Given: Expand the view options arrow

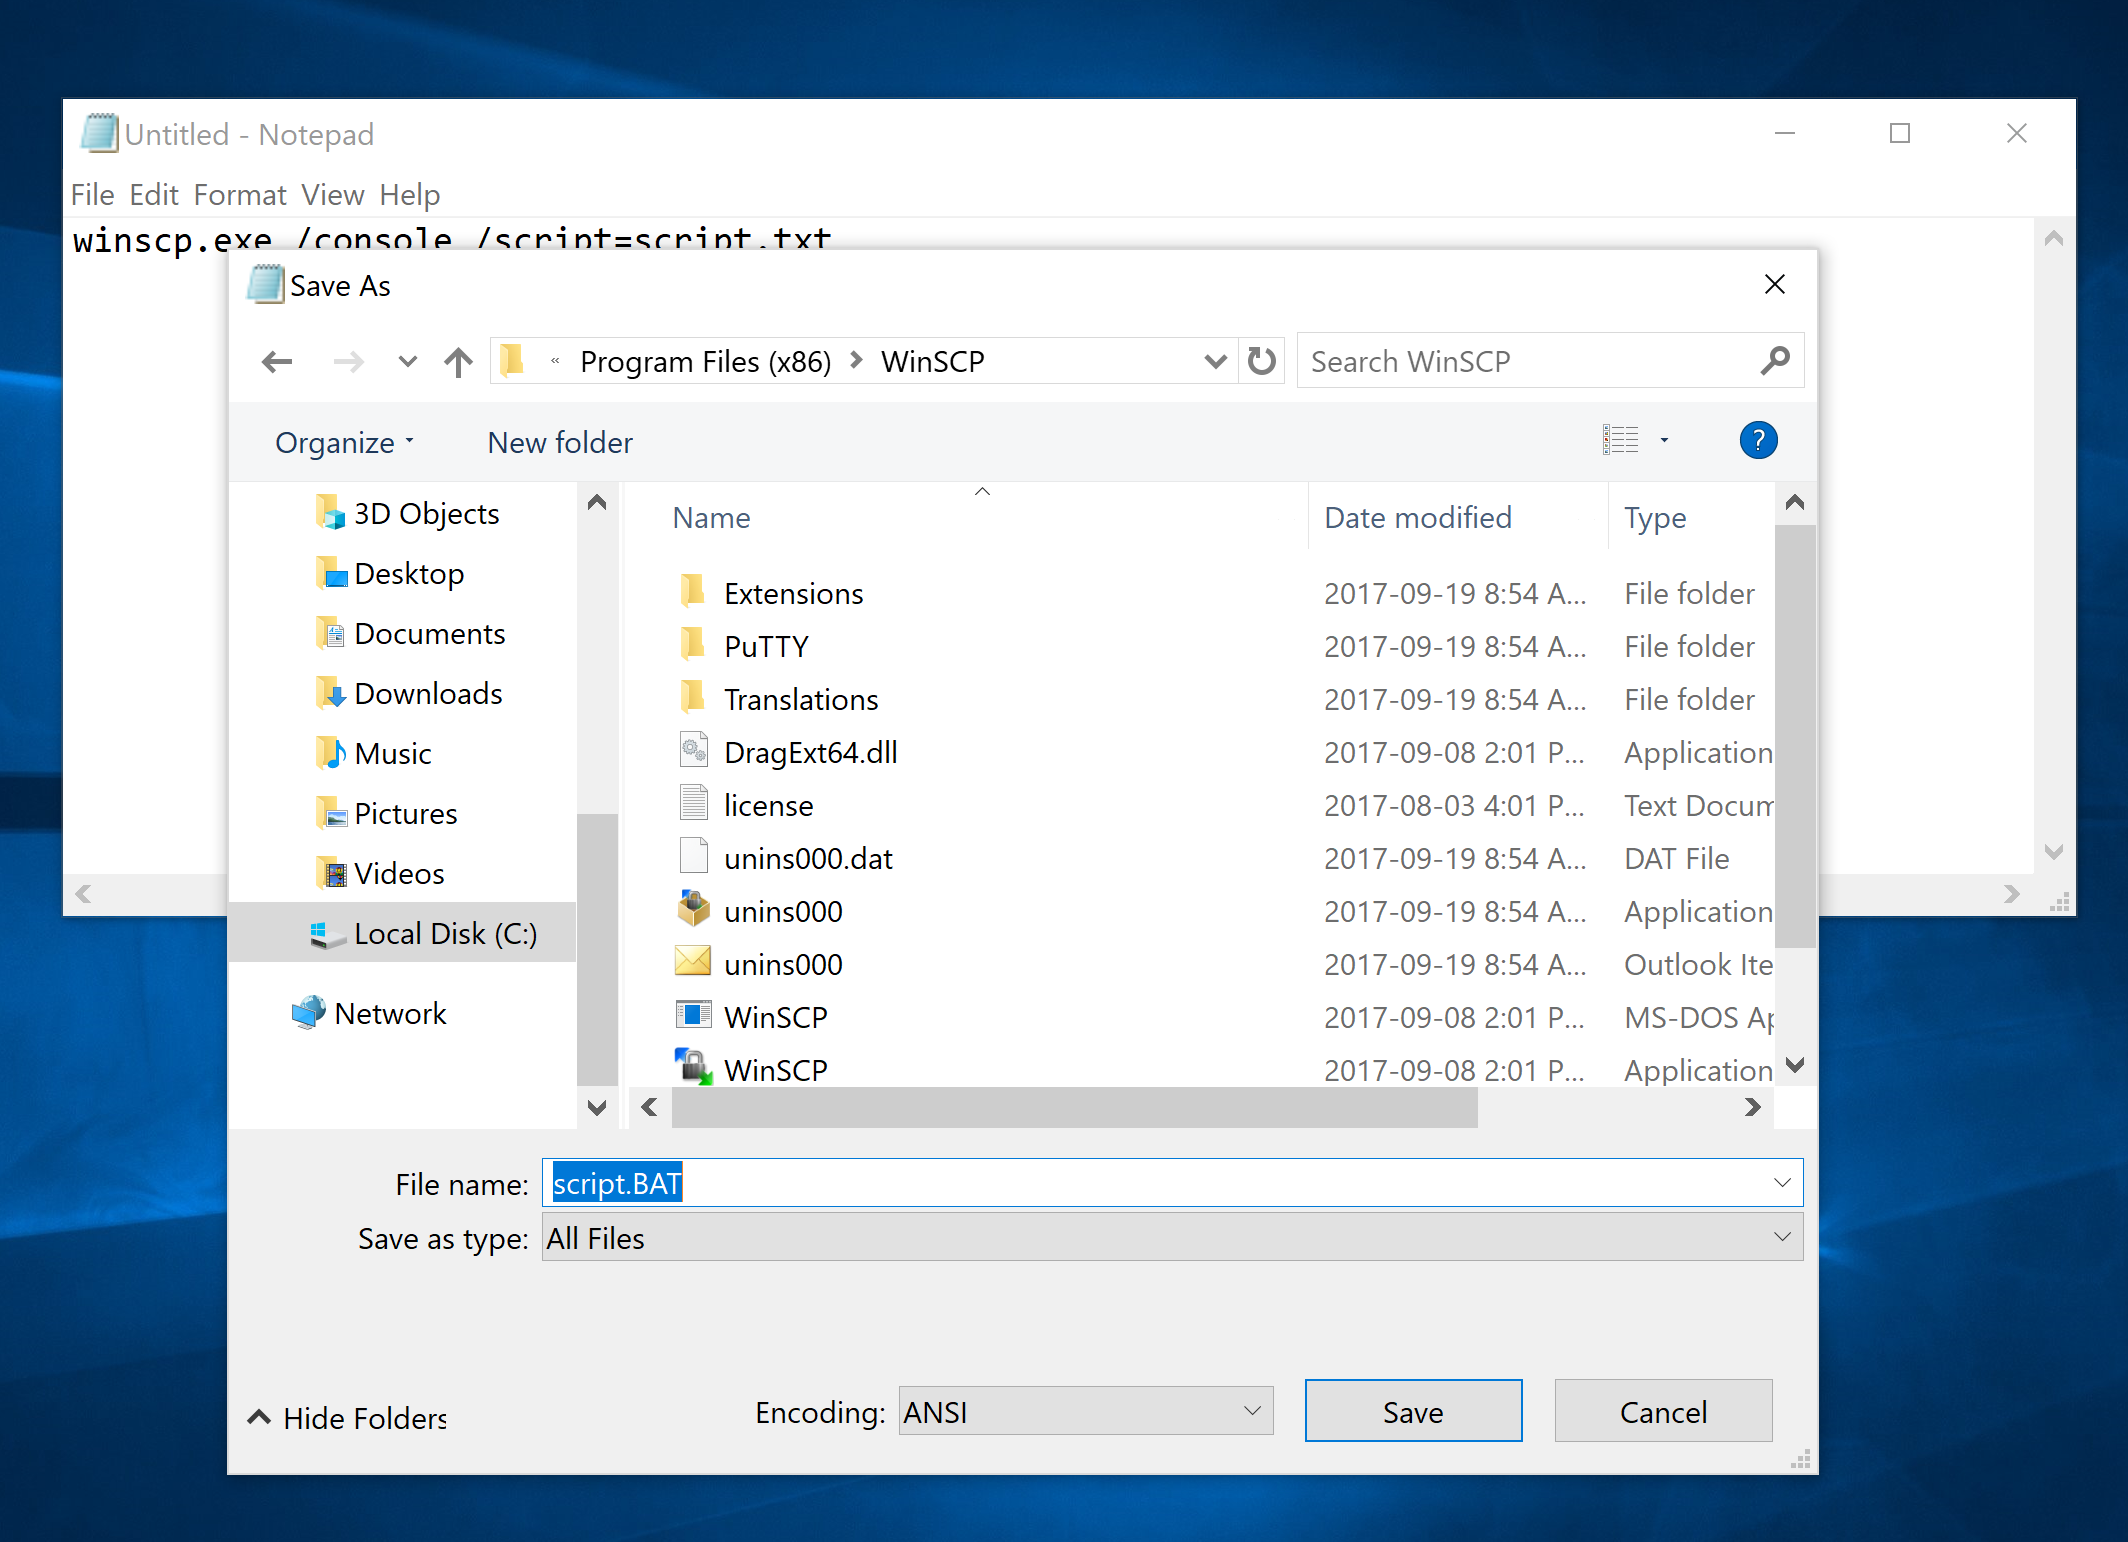Looking at the screenshot, I should point(1664,440).
